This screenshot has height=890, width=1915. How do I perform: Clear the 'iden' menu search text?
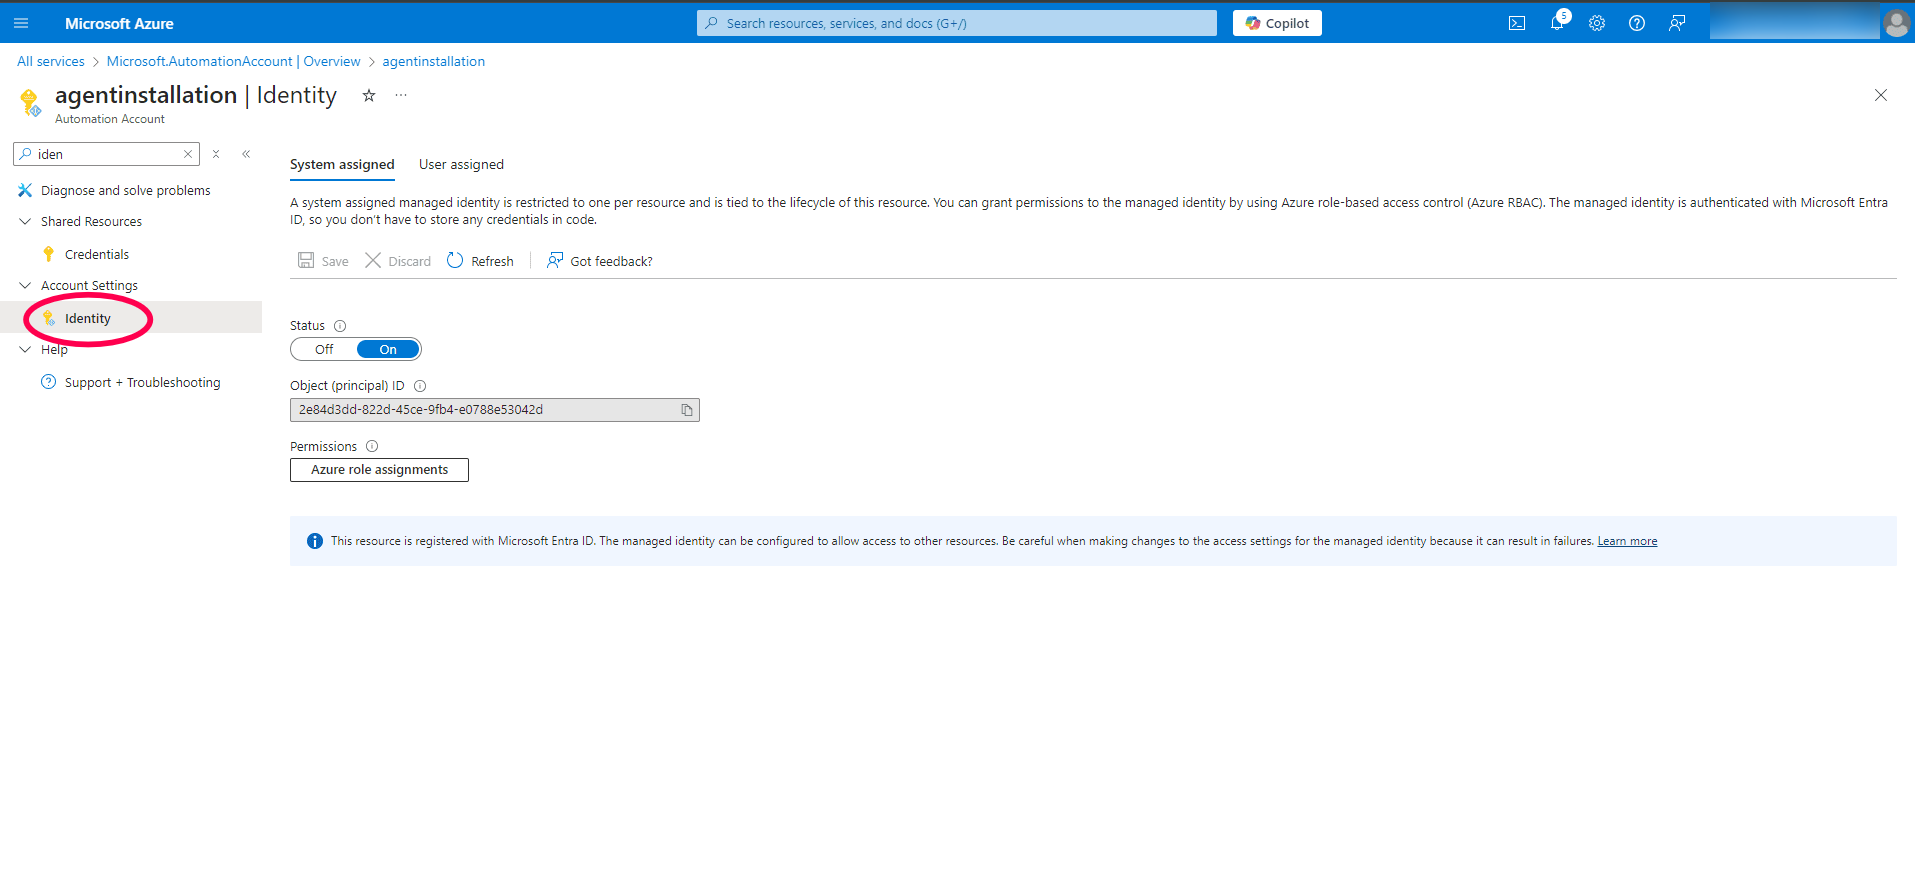187,154
